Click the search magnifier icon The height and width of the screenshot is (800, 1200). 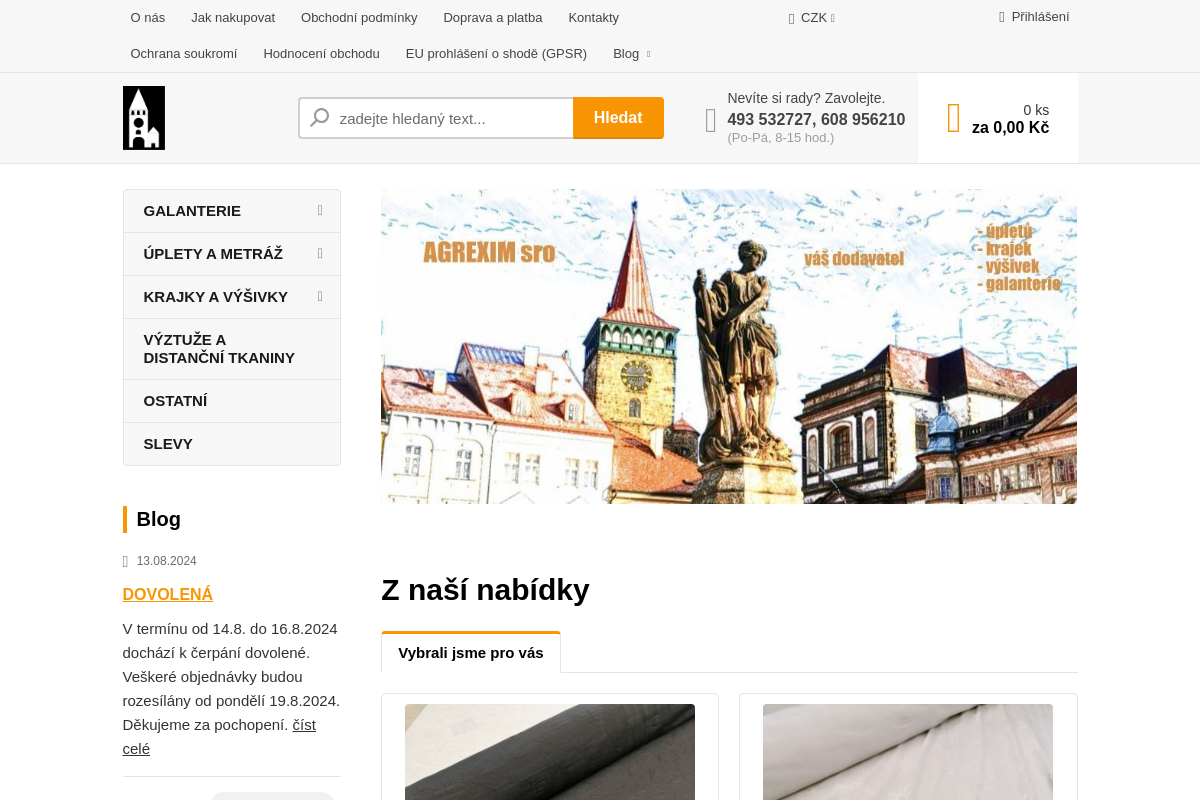pos(318,118)
